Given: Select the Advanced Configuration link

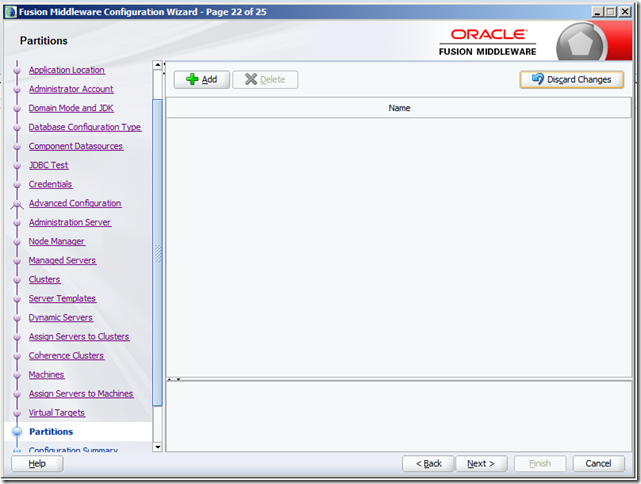Looking at the screenshot, I should (75, 203).
